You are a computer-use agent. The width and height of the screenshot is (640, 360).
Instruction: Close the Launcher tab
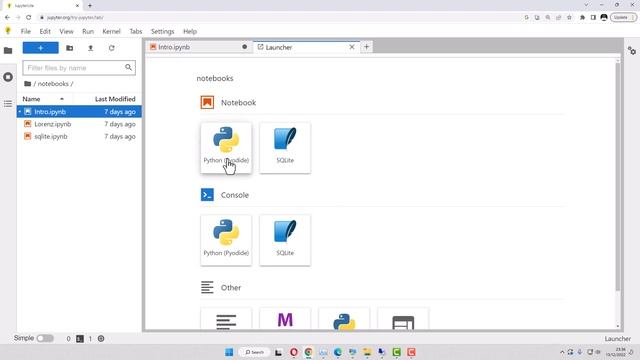point(352,47)
